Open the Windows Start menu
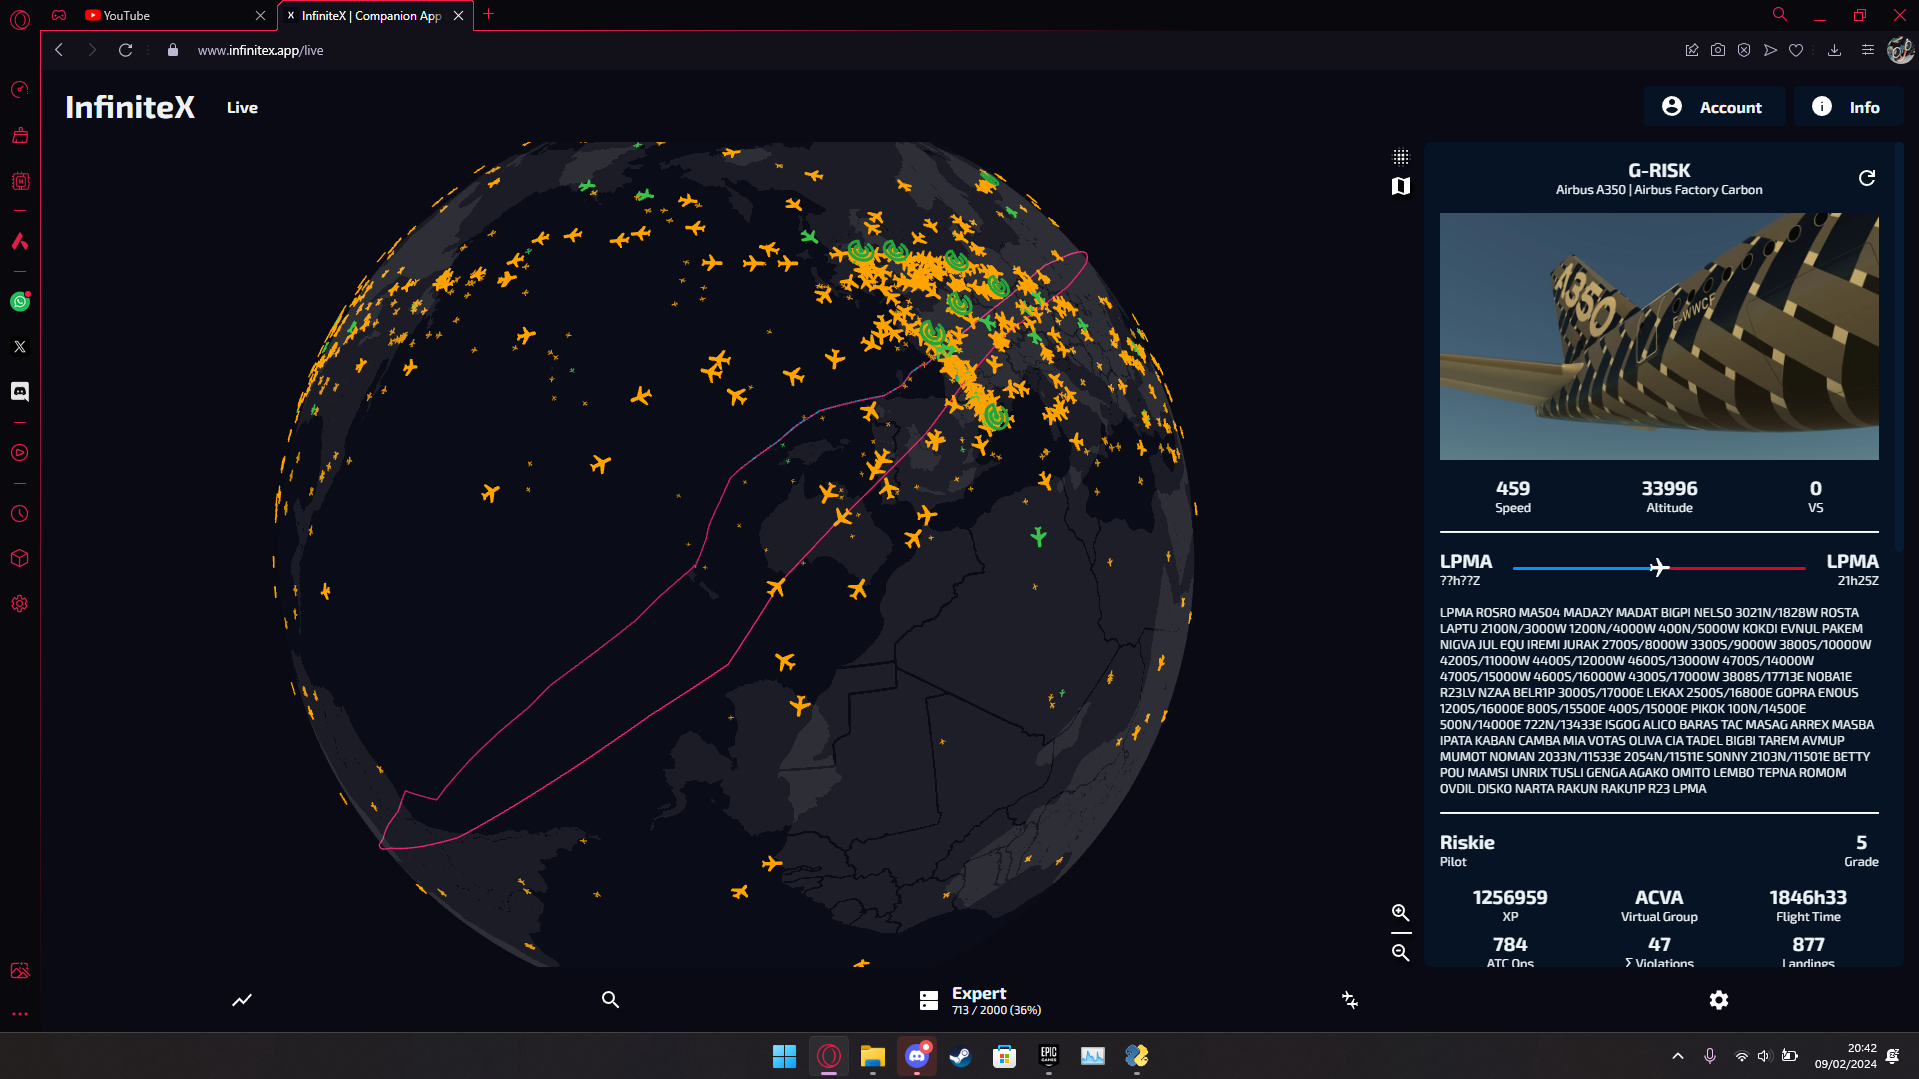 point(785,1056)
